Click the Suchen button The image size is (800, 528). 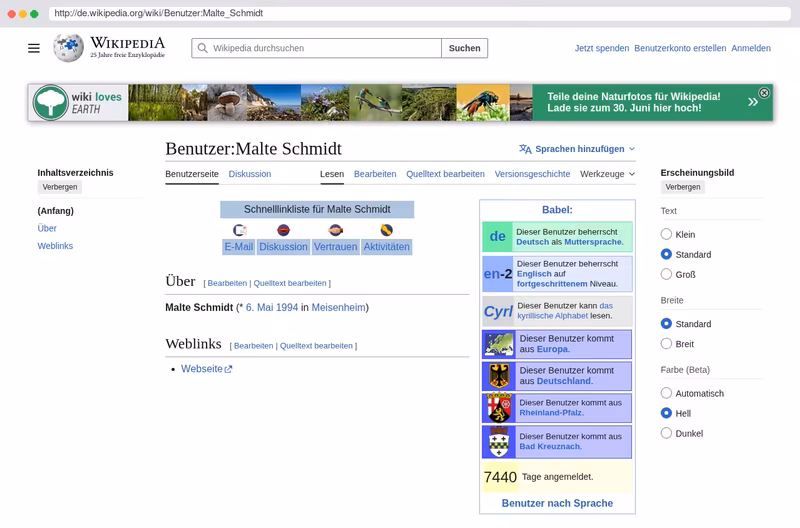click(464, 48)
